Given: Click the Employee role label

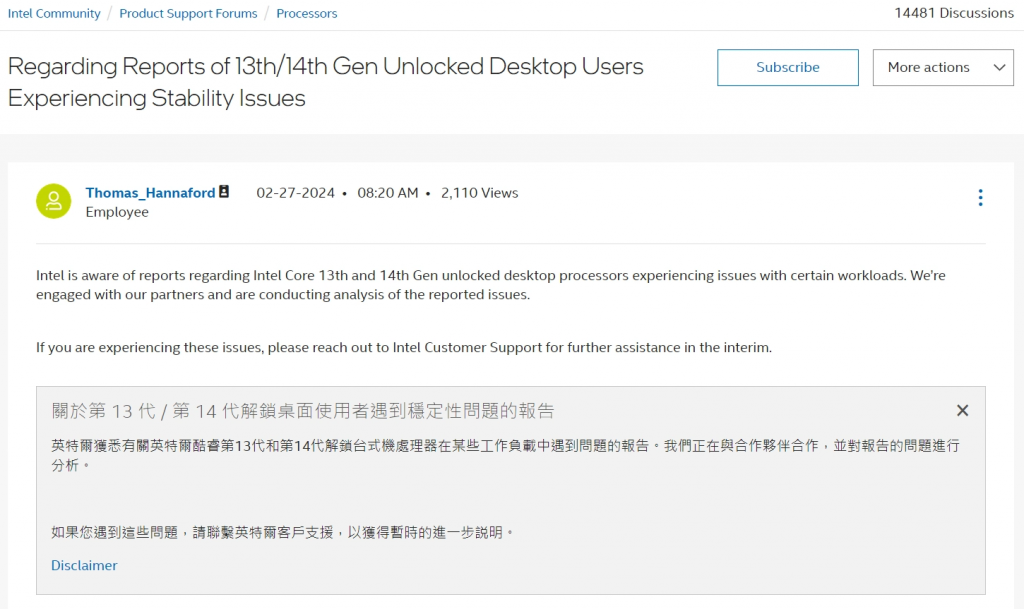Looking at the screenshot, I should (x=117, y=212).
